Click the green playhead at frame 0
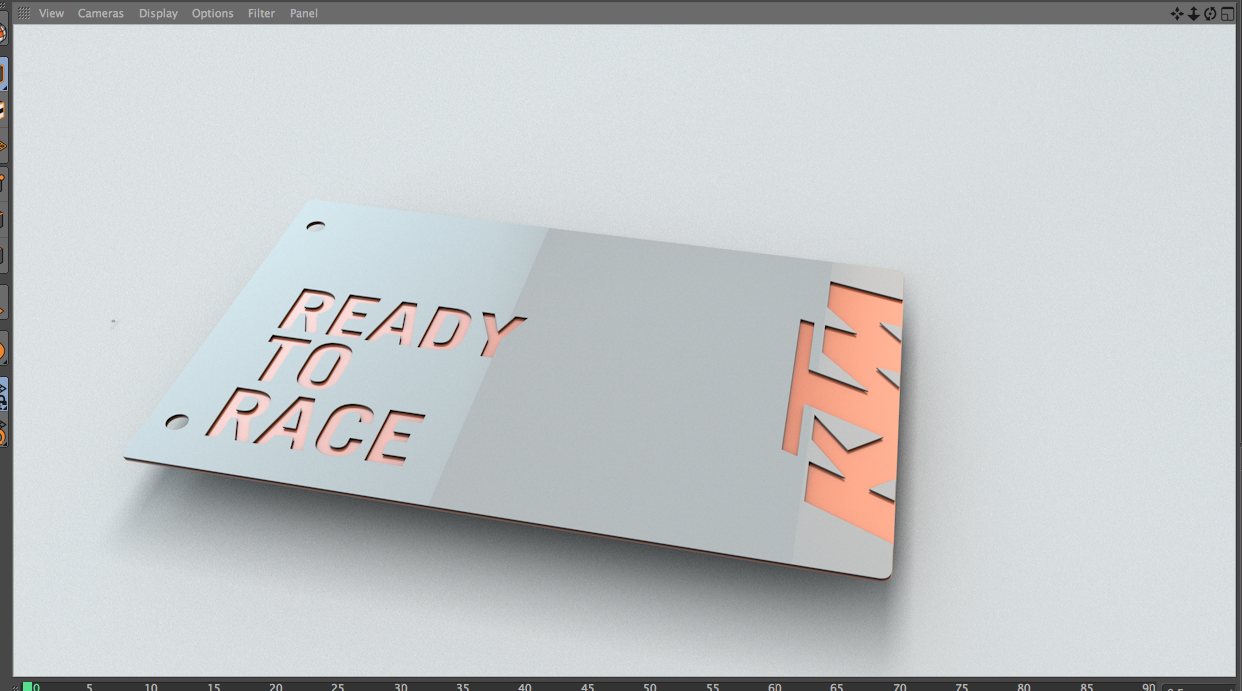1242x691 pixels. (x=28, y=686)
